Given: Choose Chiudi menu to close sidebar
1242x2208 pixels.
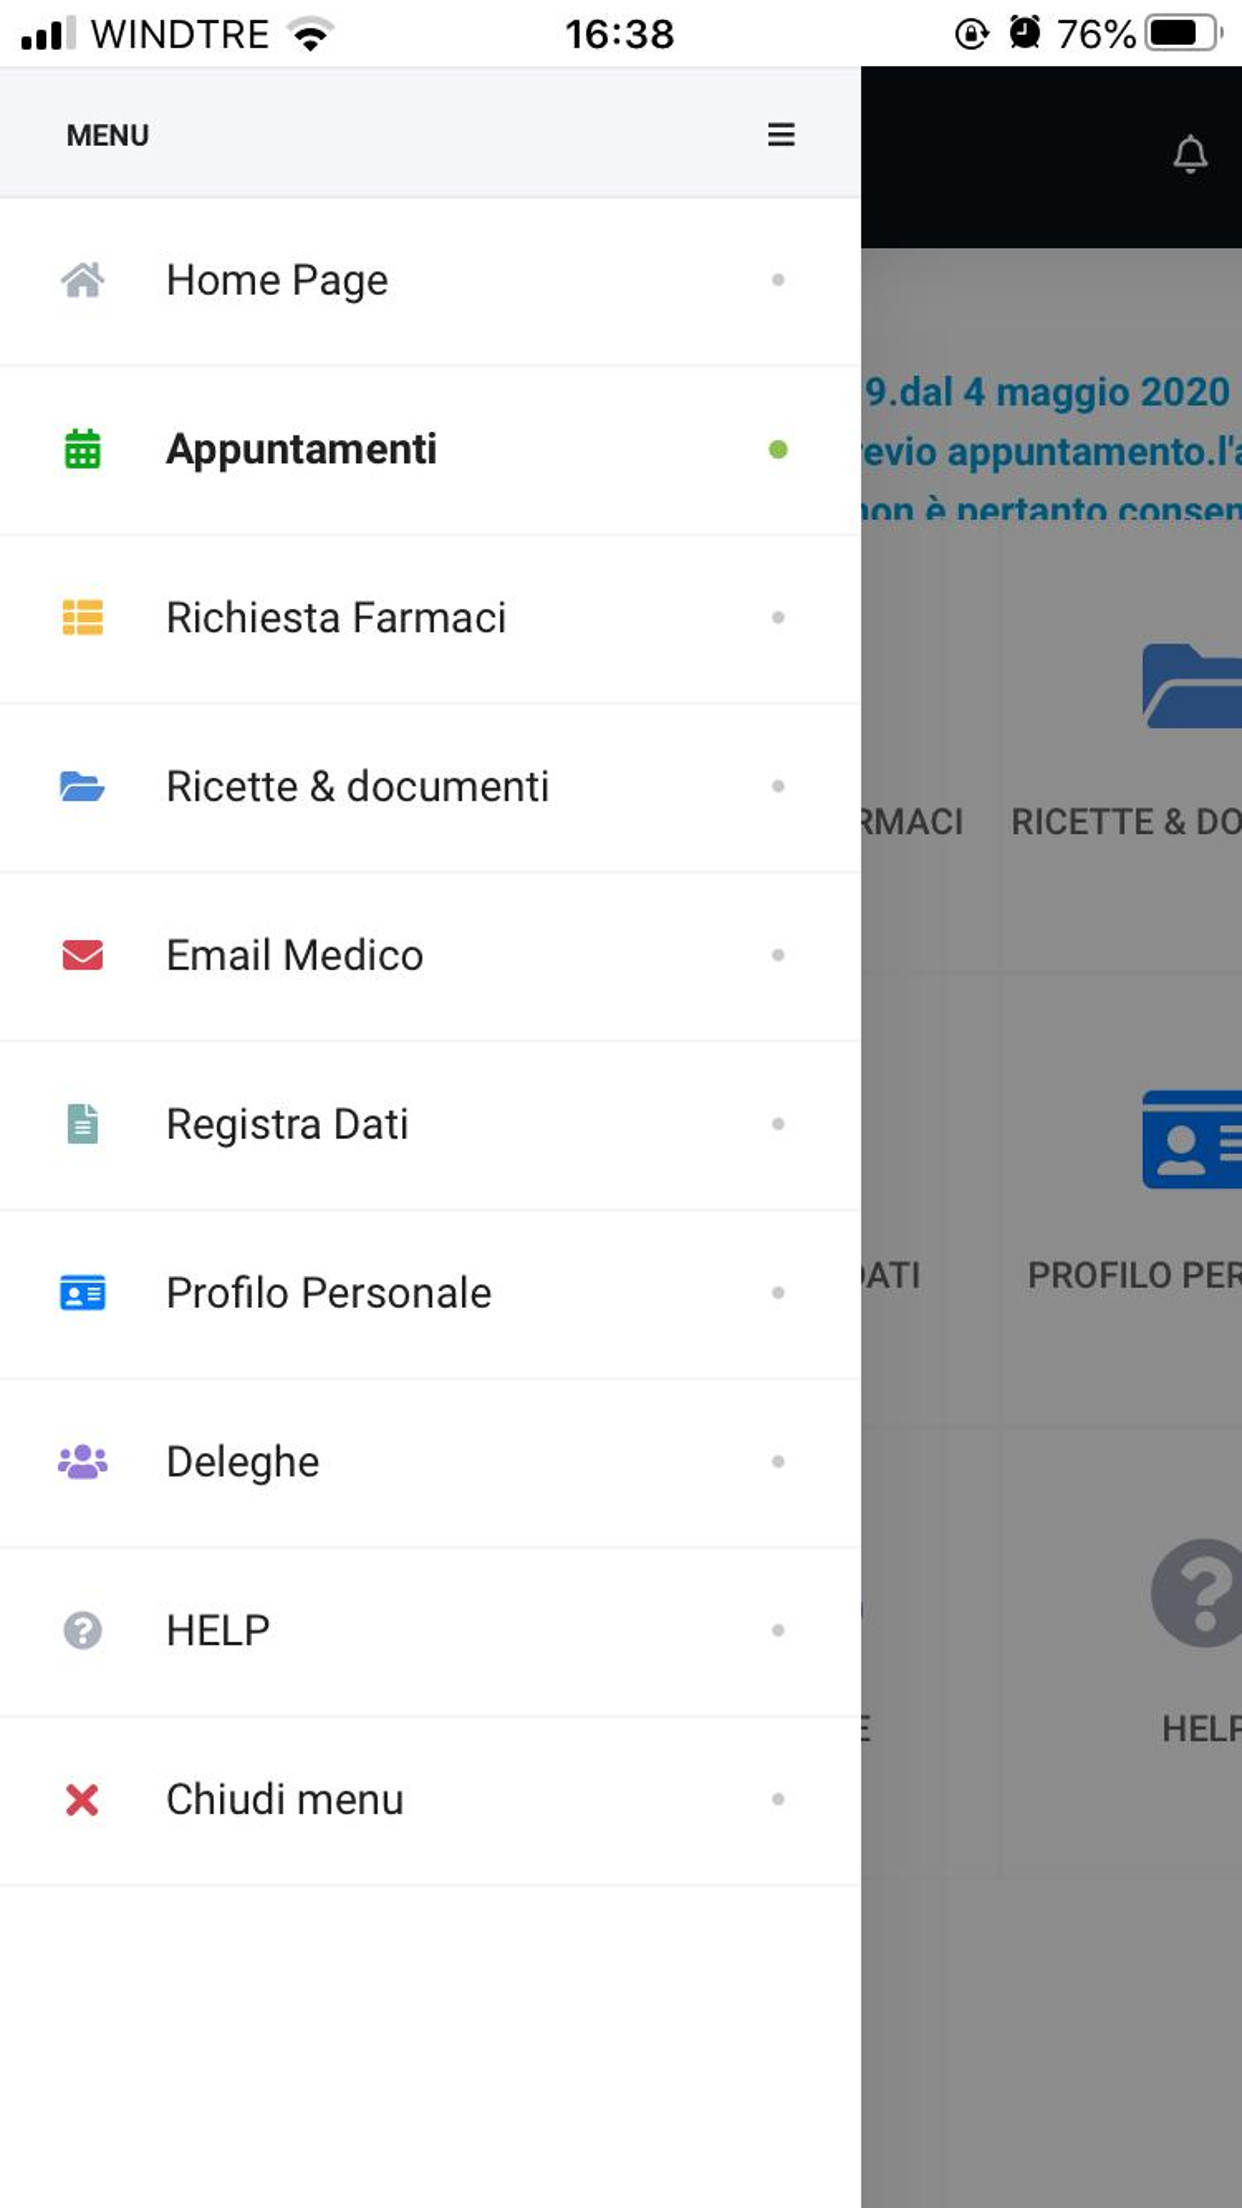Looking at the screenshot, I should point(285,1800).
